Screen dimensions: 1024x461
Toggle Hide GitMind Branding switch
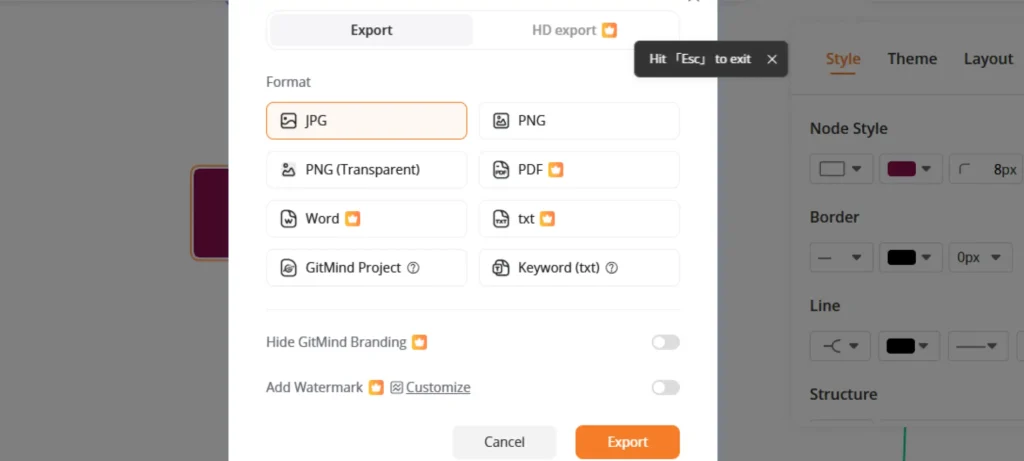click(x=665, y=342)
